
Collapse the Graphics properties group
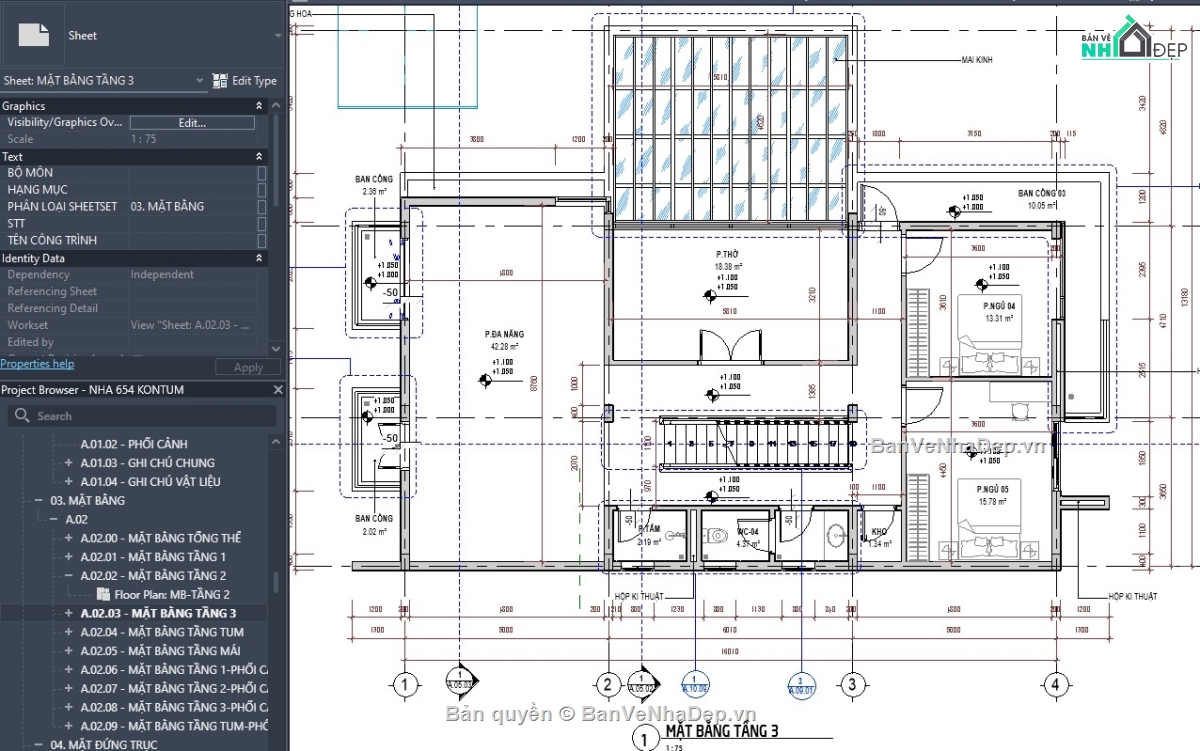coord(260,106)
